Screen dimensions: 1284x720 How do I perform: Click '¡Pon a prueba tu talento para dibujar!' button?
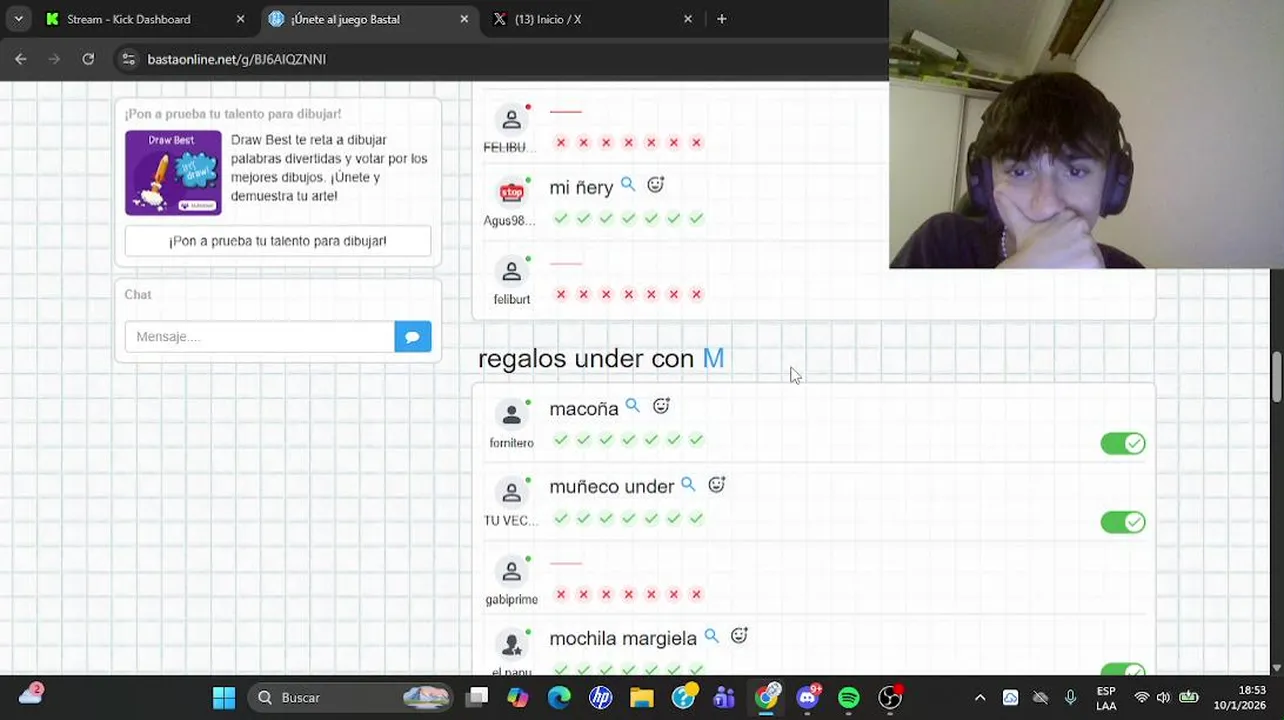[278, 241]
